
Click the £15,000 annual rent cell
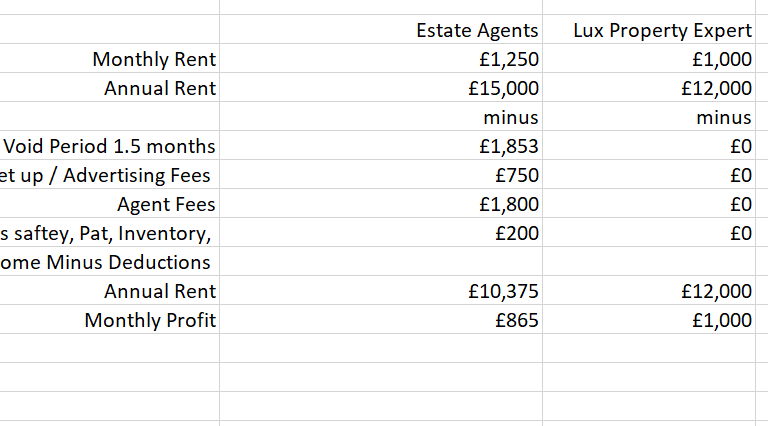(x=504, y=88)
